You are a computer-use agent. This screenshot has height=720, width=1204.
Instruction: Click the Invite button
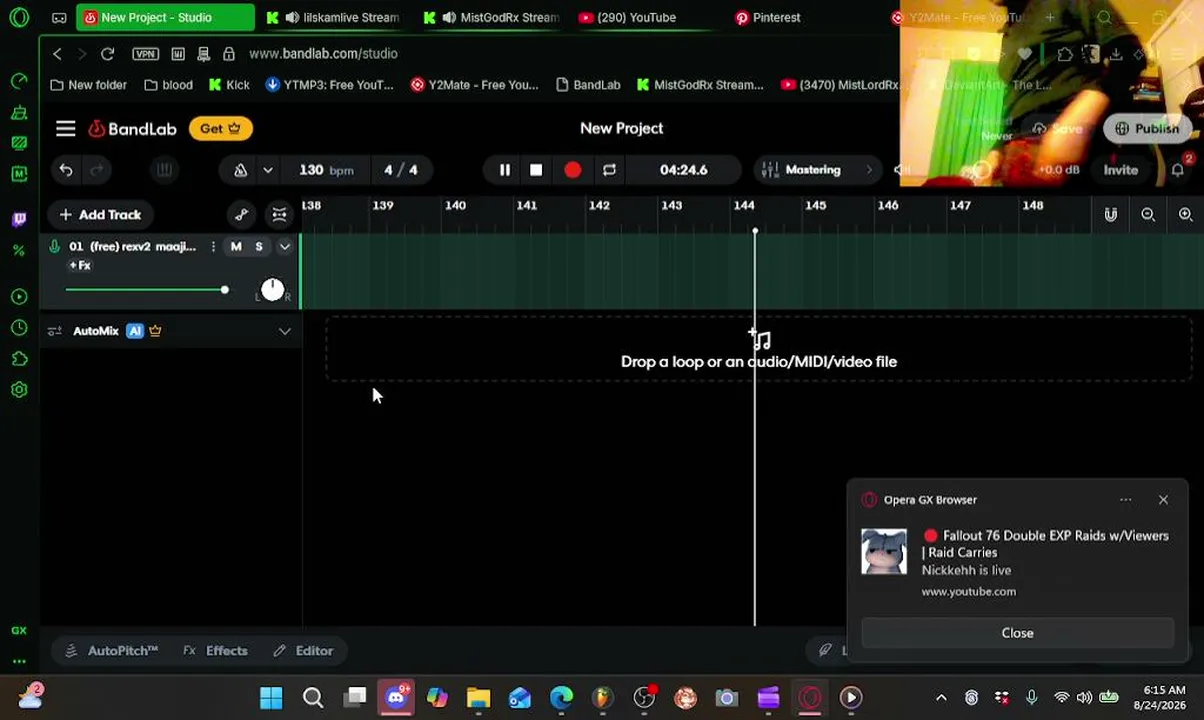[x=1121, y=170]
